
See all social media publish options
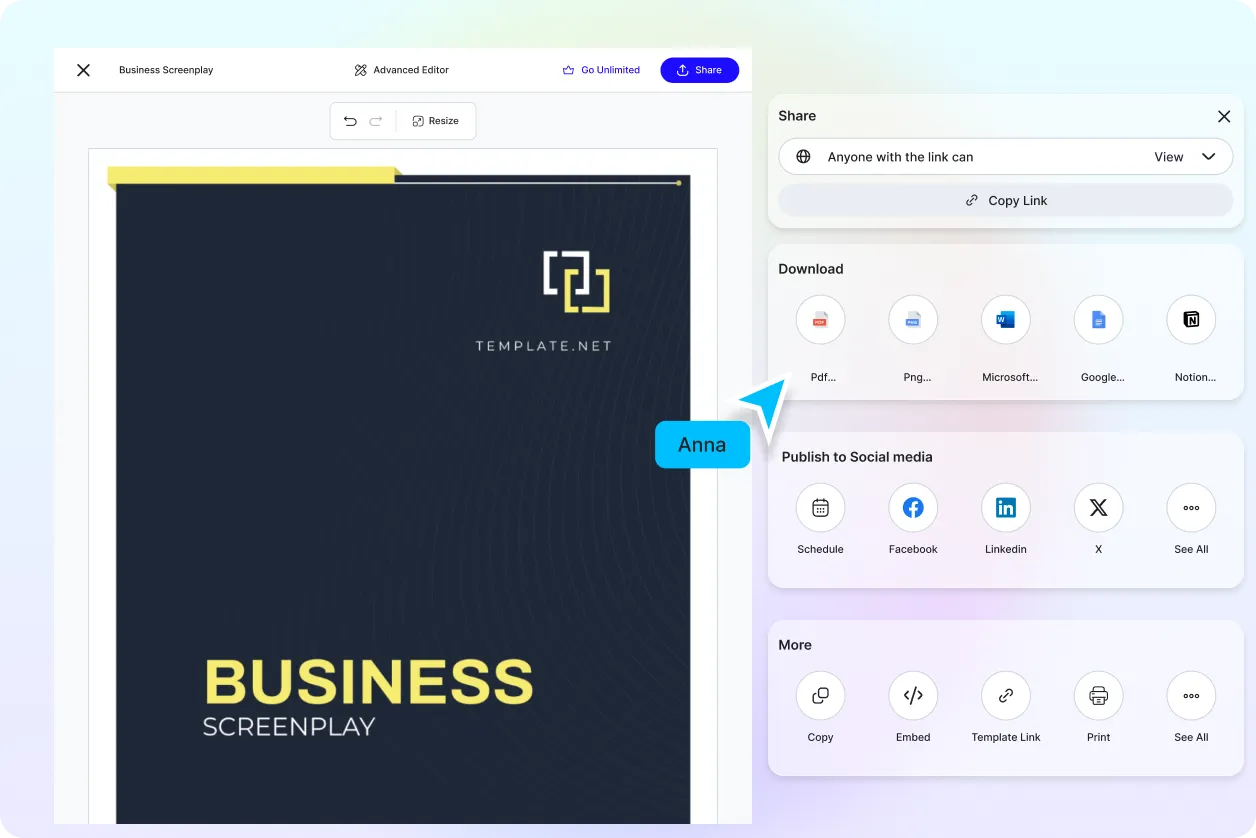[1191, 508]
